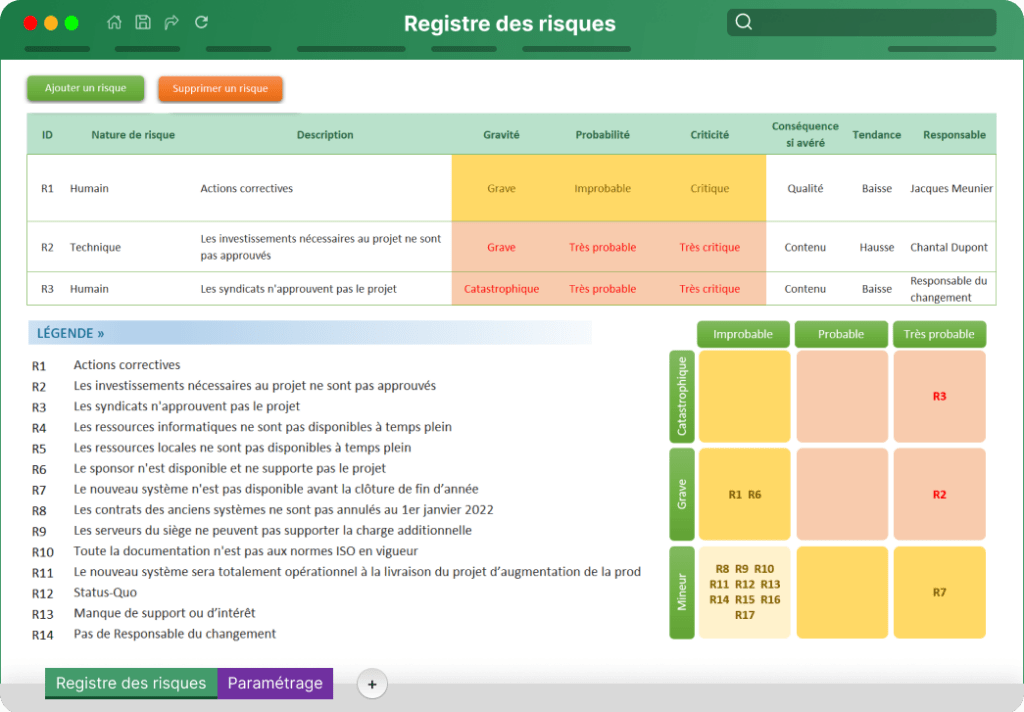Viewport: 1024px width, 712px height.
Task: Select the Qualité consequence cell
Action: [805, 188]
